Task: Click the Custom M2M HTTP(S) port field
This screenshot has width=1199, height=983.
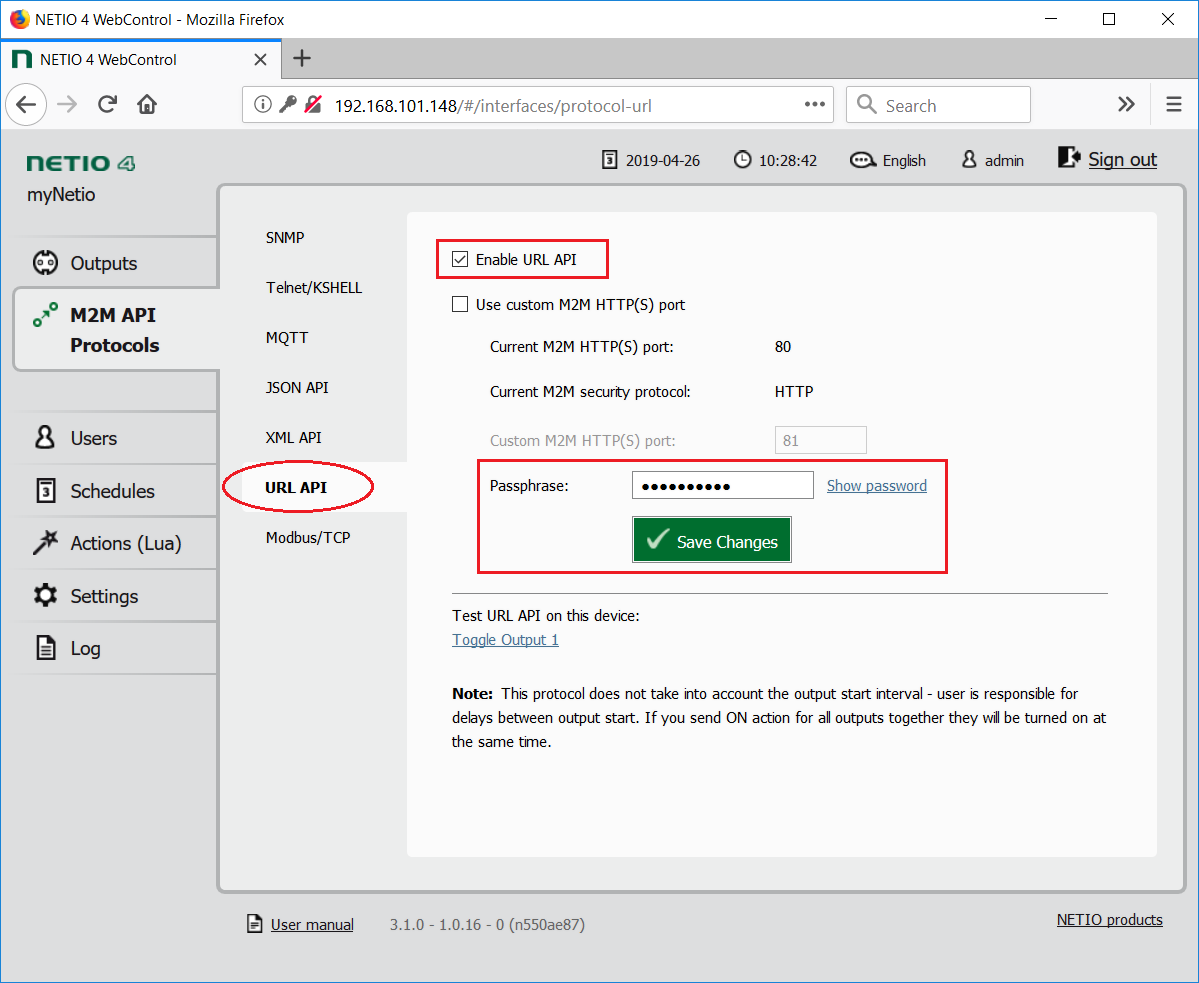Action: (820, 440)
